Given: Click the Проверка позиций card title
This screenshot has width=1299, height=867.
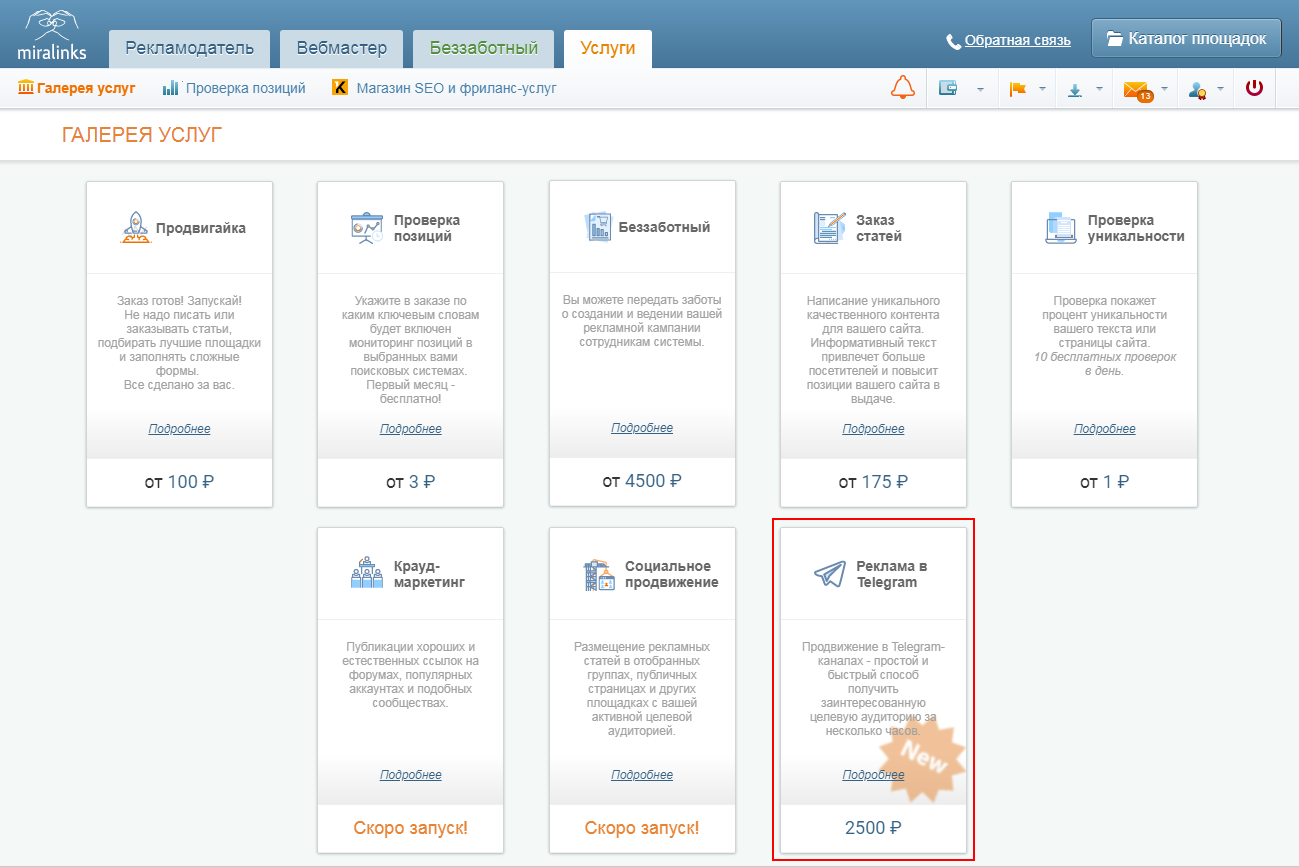Looking at the screenshot, I should [x=427, y=228].
